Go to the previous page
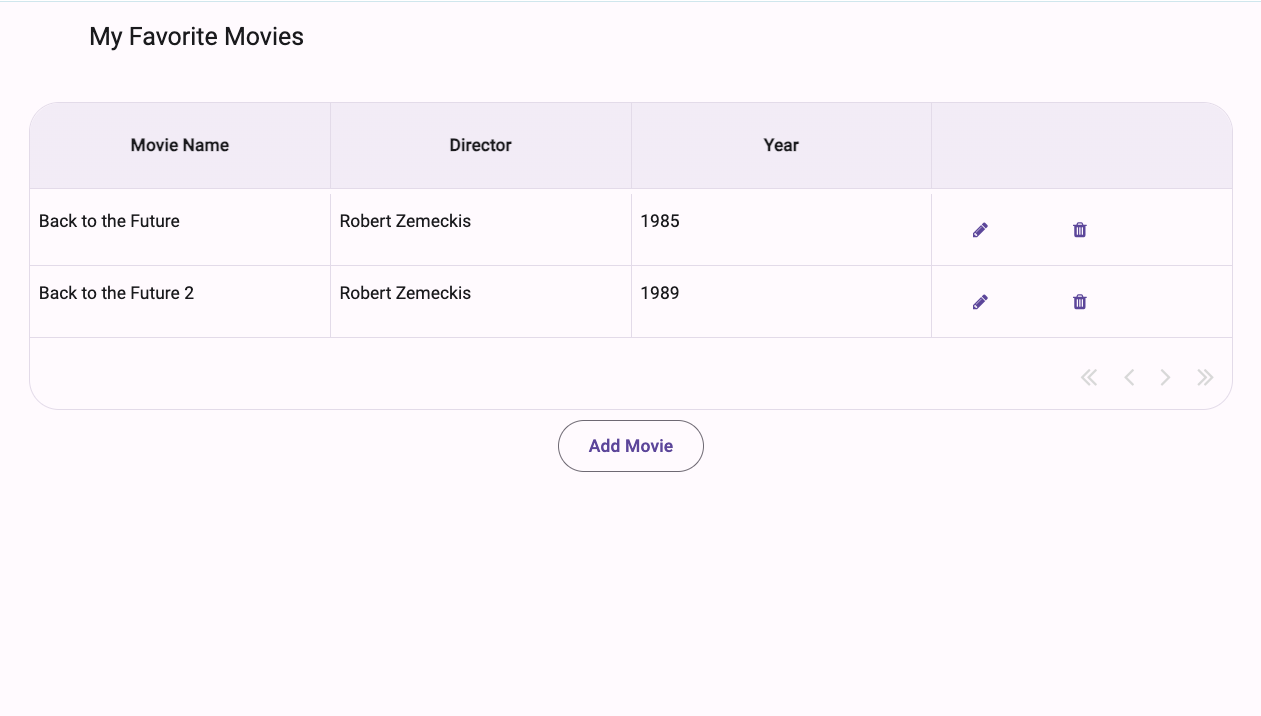 pos(1128,377)
